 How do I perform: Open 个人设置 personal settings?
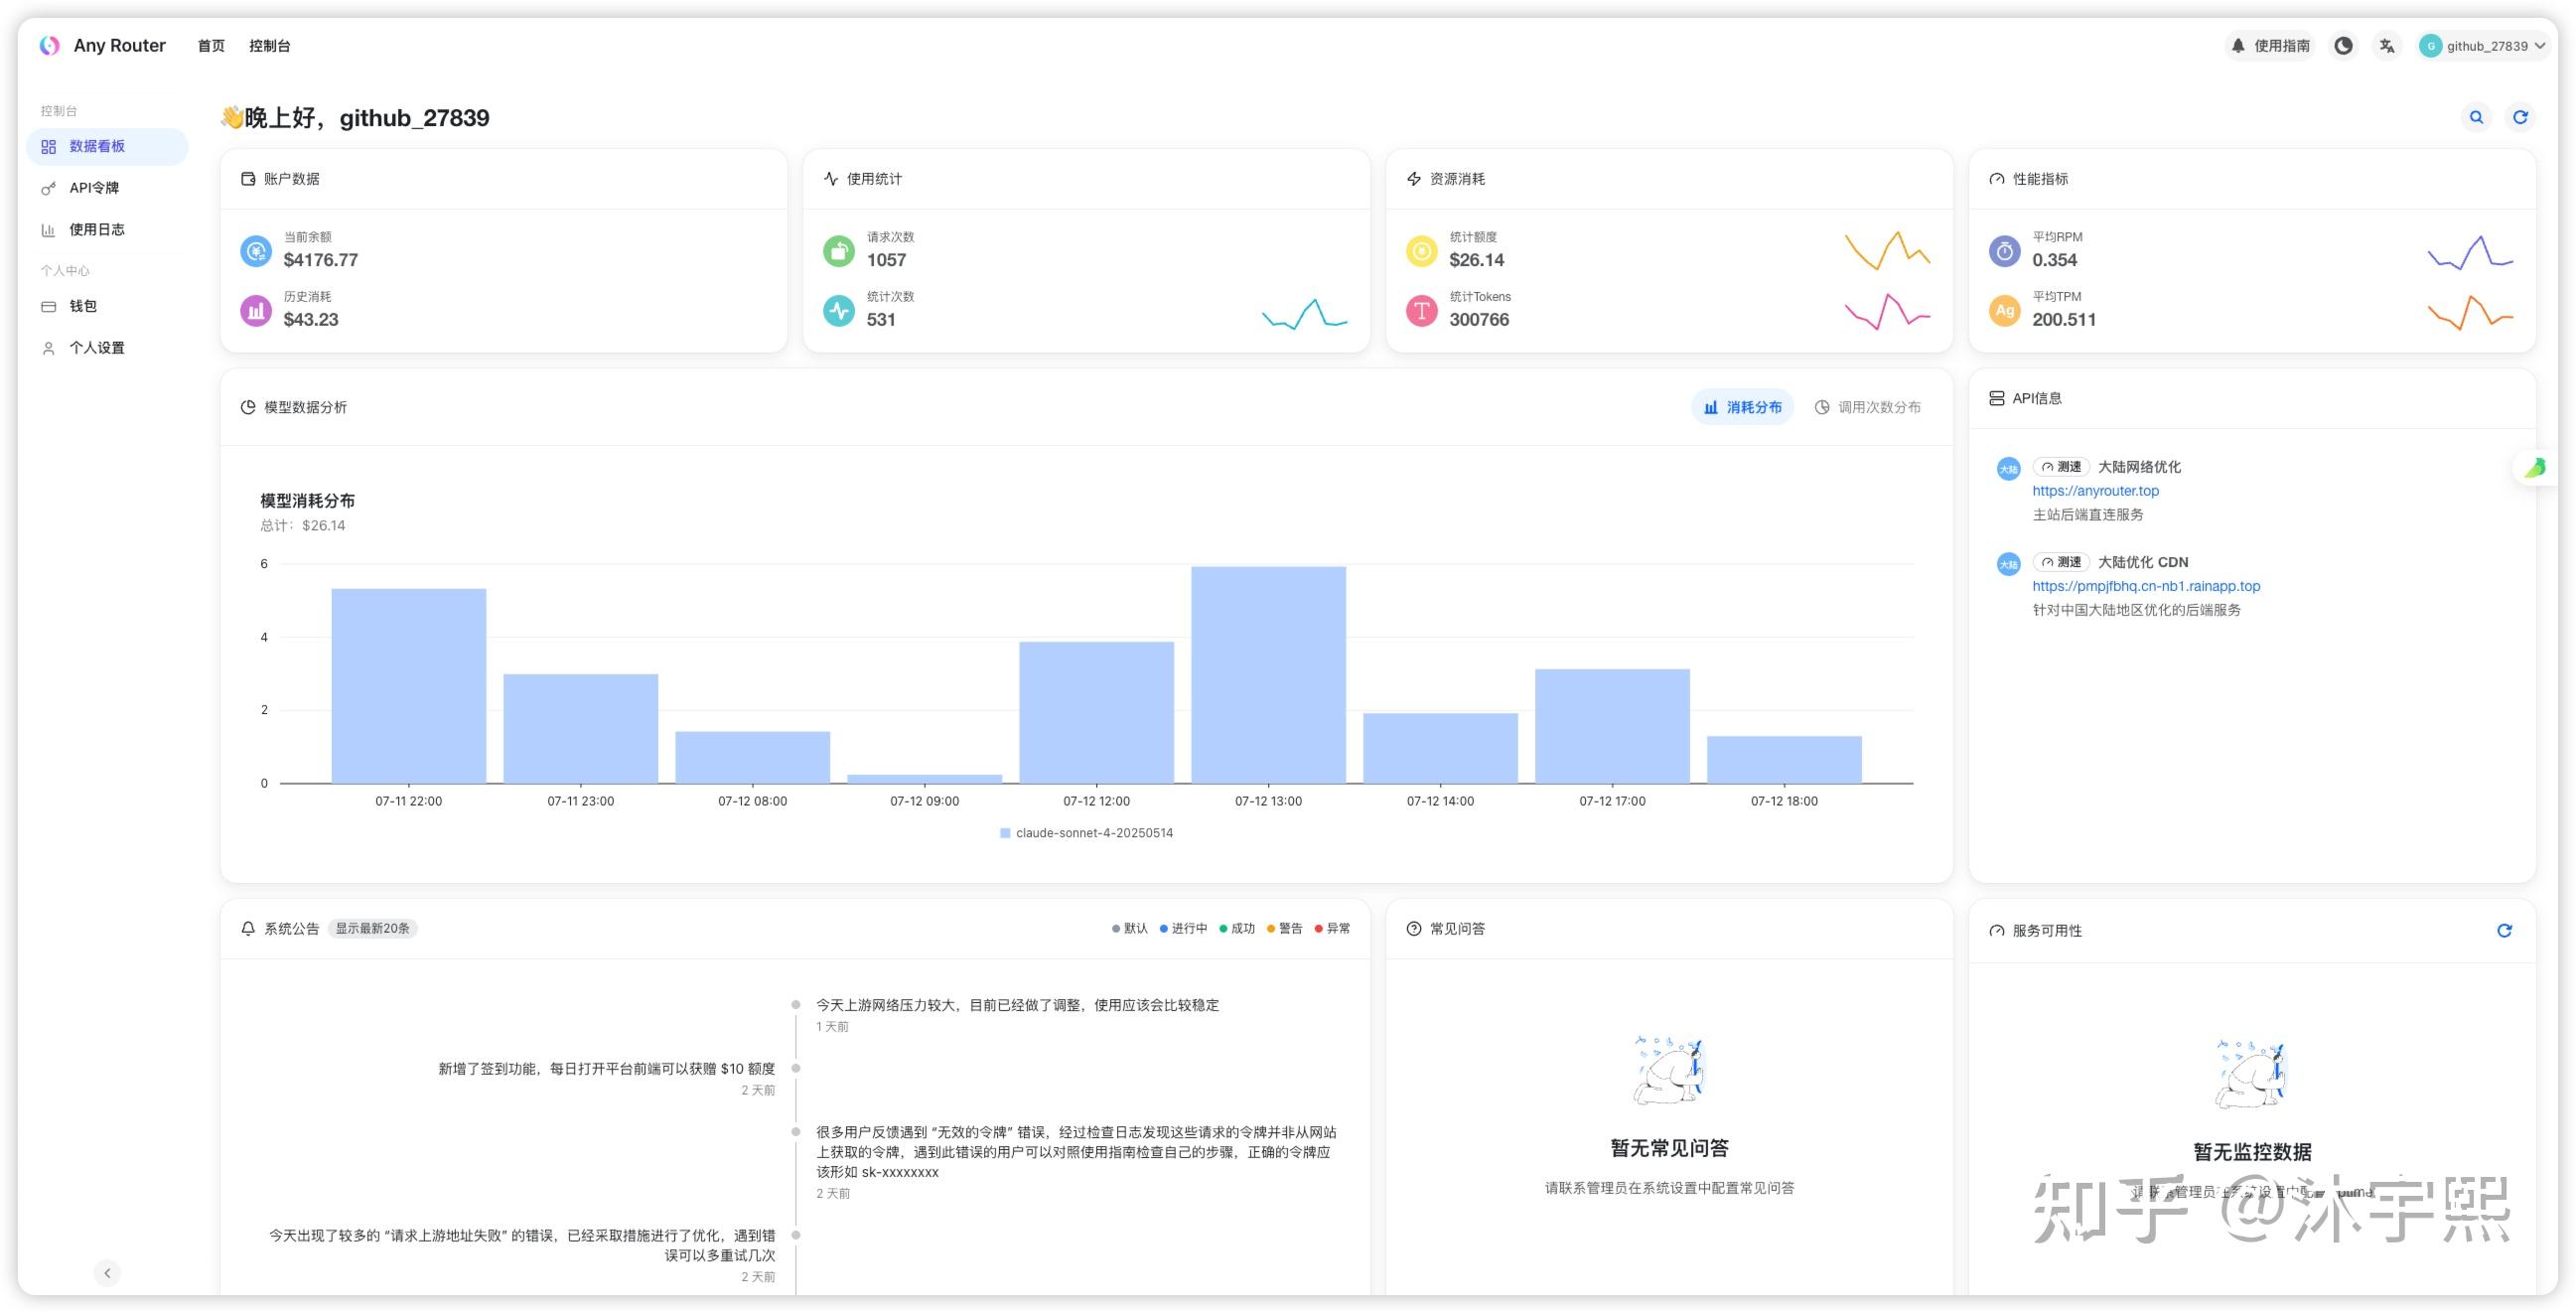coord(97,347)
